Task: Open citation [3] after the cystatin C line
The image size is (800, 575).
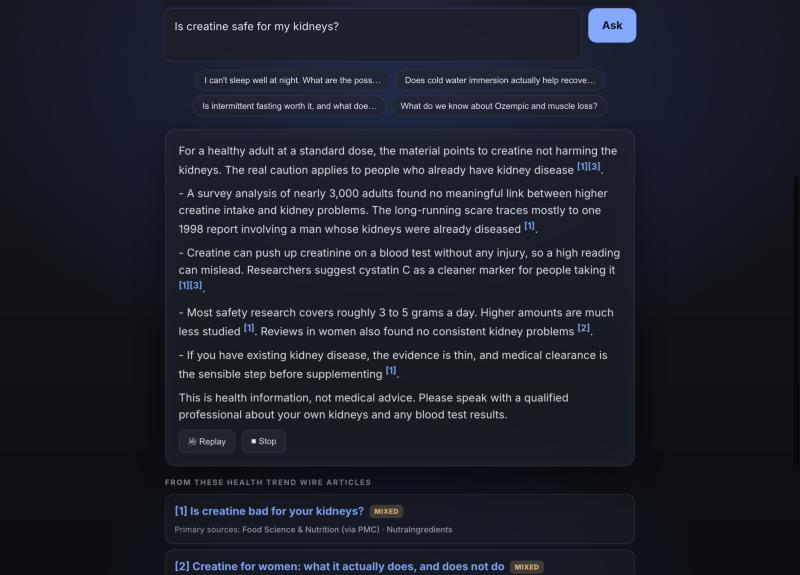Action: [x=196, y=285]
